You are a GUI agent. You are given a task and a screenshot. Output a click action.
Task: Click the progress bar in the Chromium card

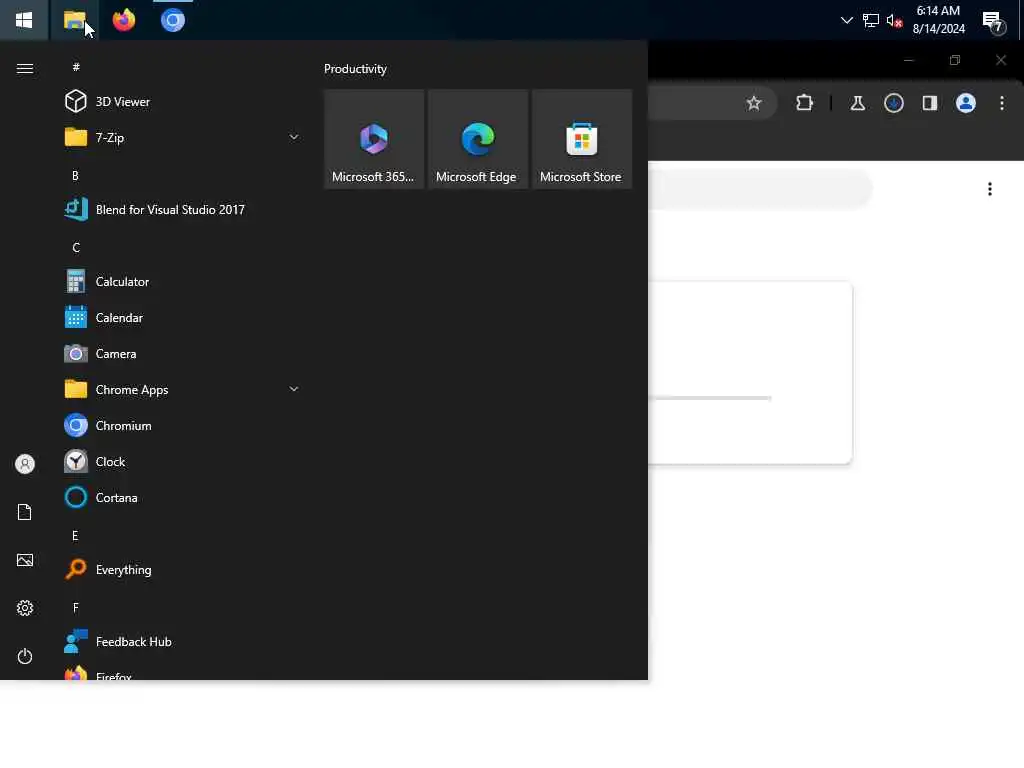pyautogui.click(x=710, y=398)
